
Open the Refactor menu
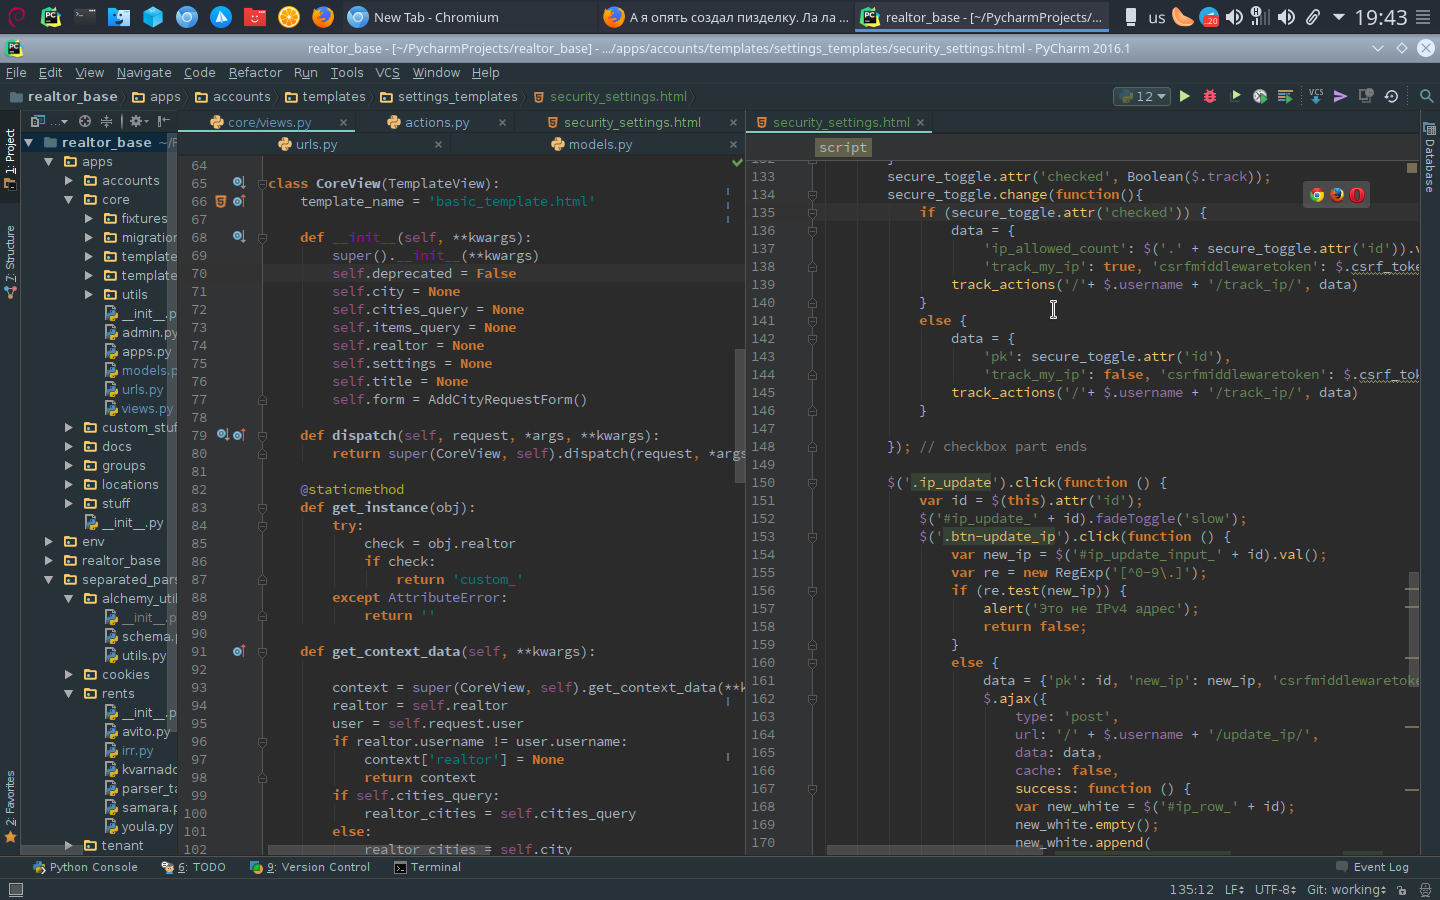tap(255, 72)
